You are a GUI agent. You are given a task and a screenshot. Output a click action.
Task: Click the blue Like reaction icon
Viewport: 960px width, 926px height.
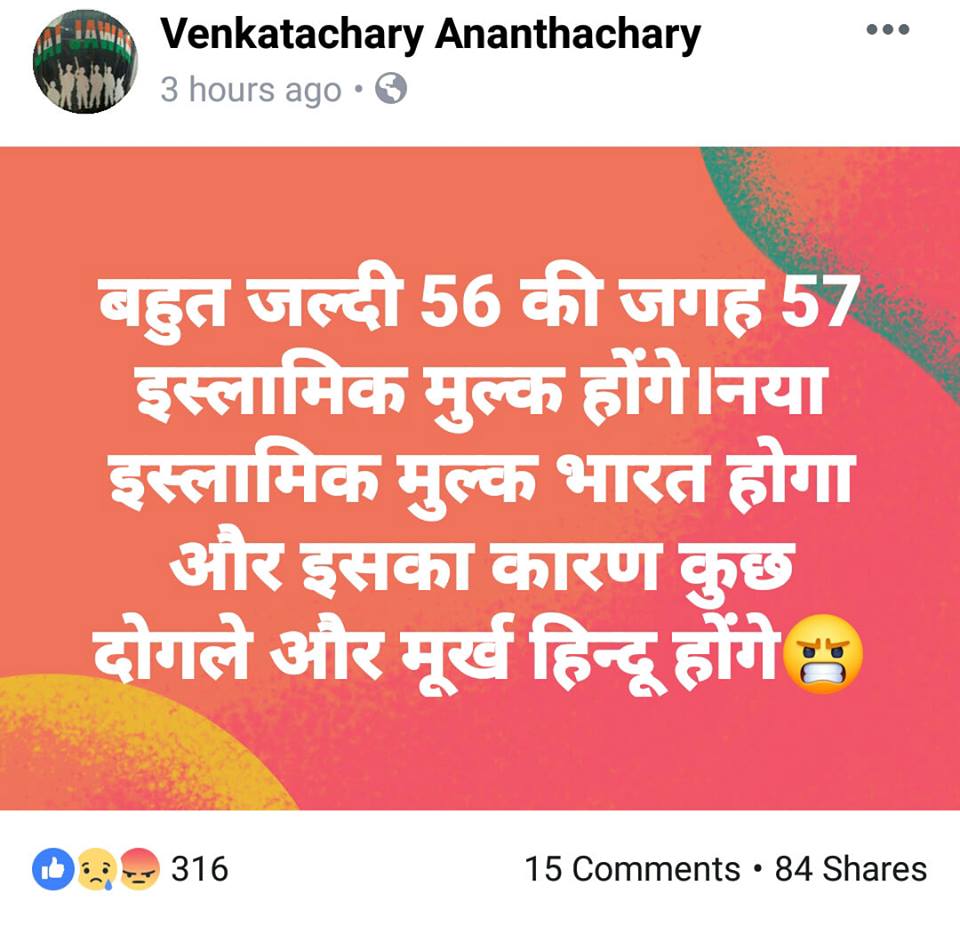click(53, 869)
